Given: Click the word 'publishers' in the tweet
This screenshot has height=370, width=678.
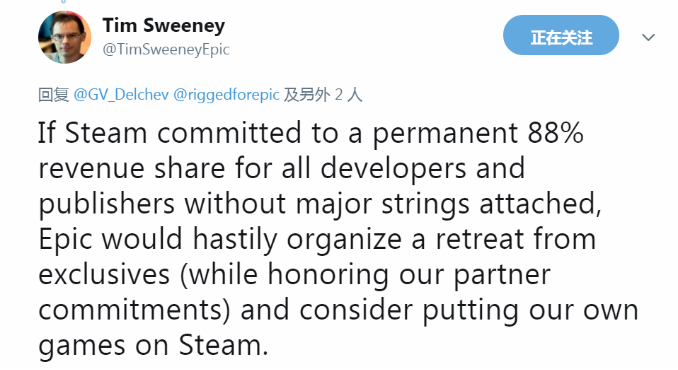Looking at the screenshot, I should point(106,204).
